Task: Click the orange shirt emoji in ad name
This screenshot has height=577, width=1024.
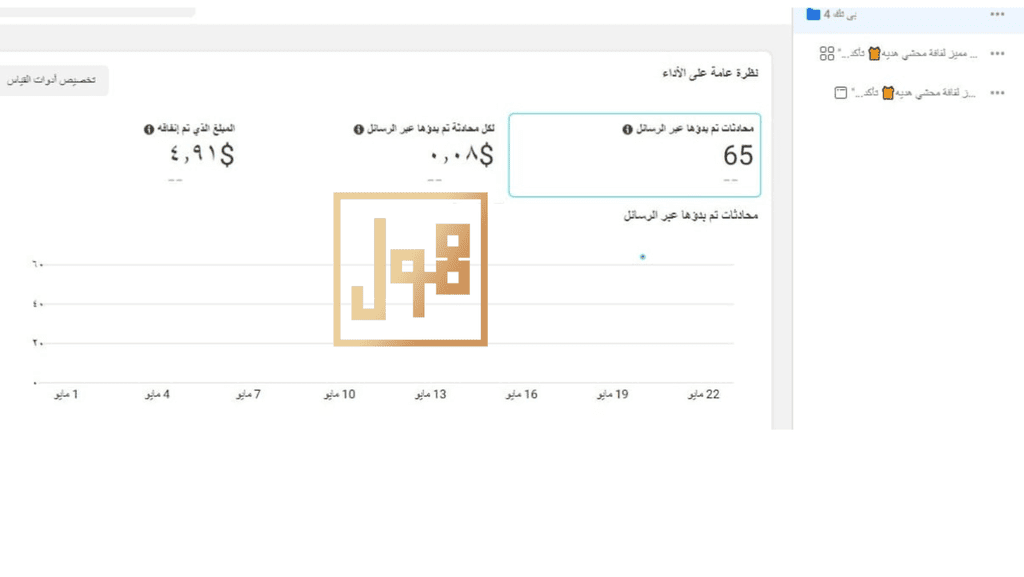Action: click(x=888, y=93)
